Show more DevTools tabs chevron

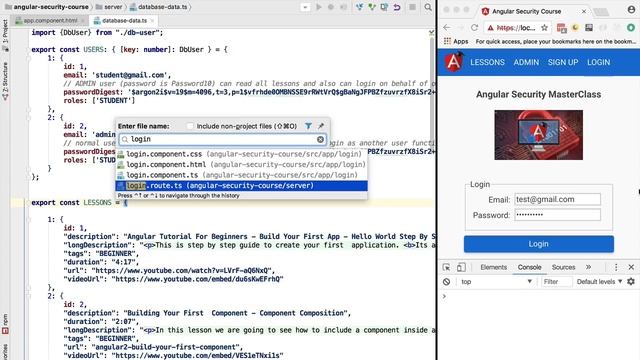click(588, 267)
